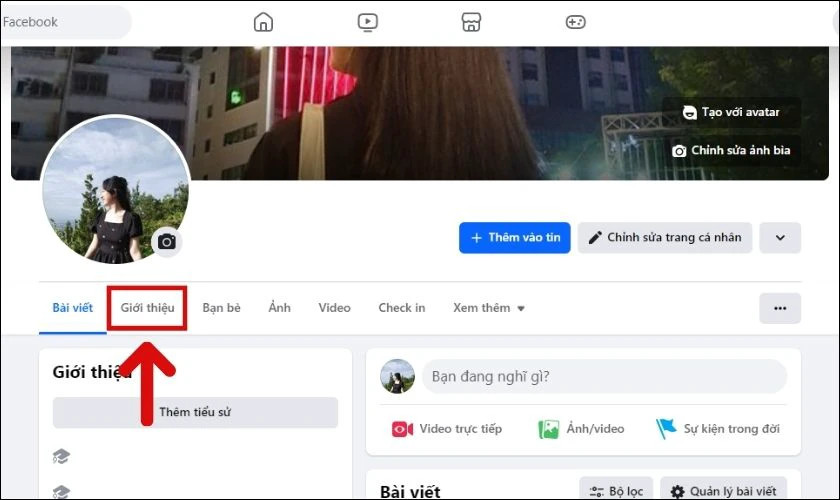The height and width of the screenshot is (500, 840).
Task: Expand the Xem thêm dropdown
Action: tap(489, 308)
